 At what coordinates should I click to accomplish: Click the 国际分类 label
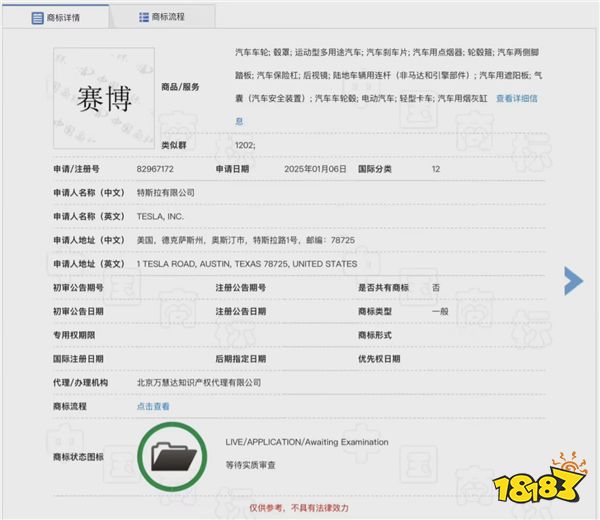[375, 169]
